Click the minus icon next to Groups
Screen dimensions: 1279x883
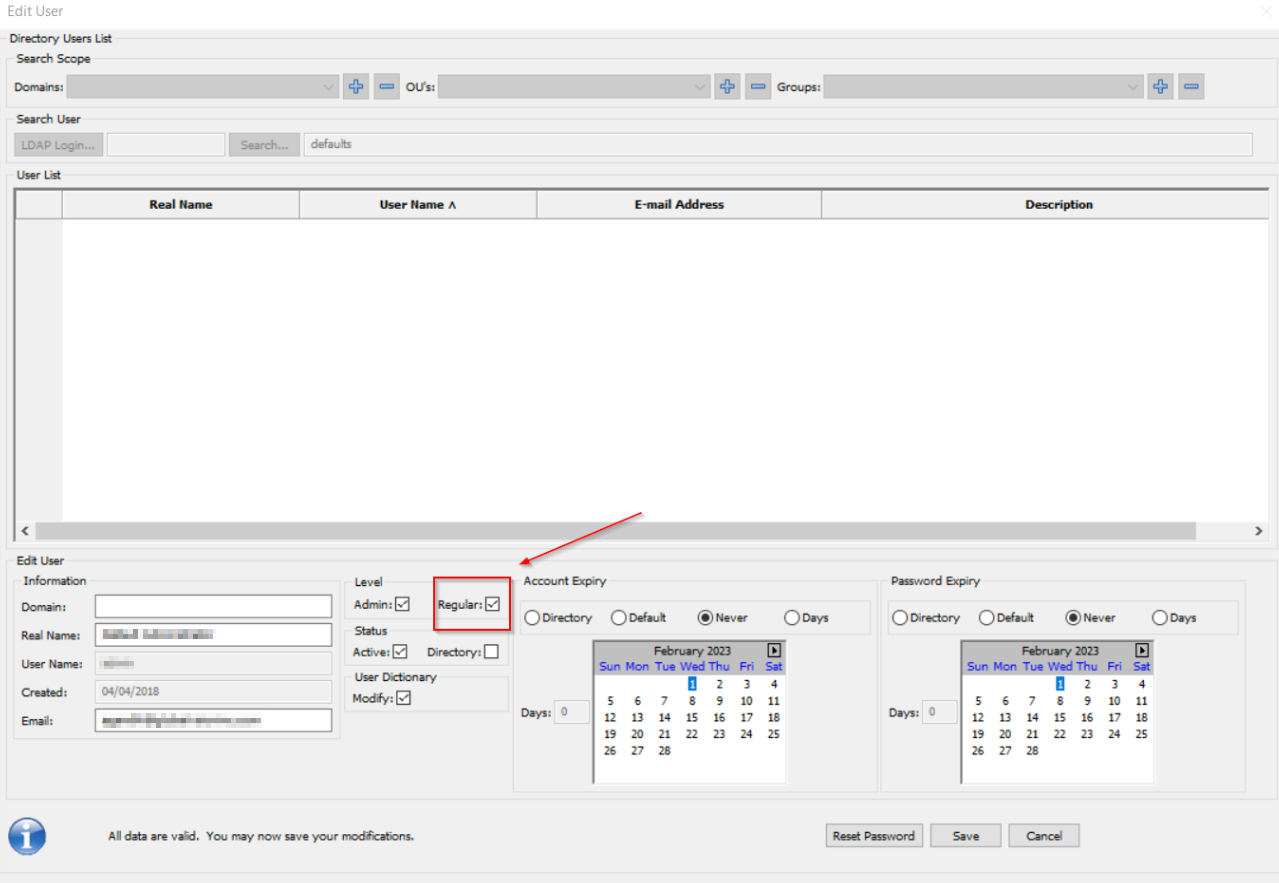click(1190, 87)
